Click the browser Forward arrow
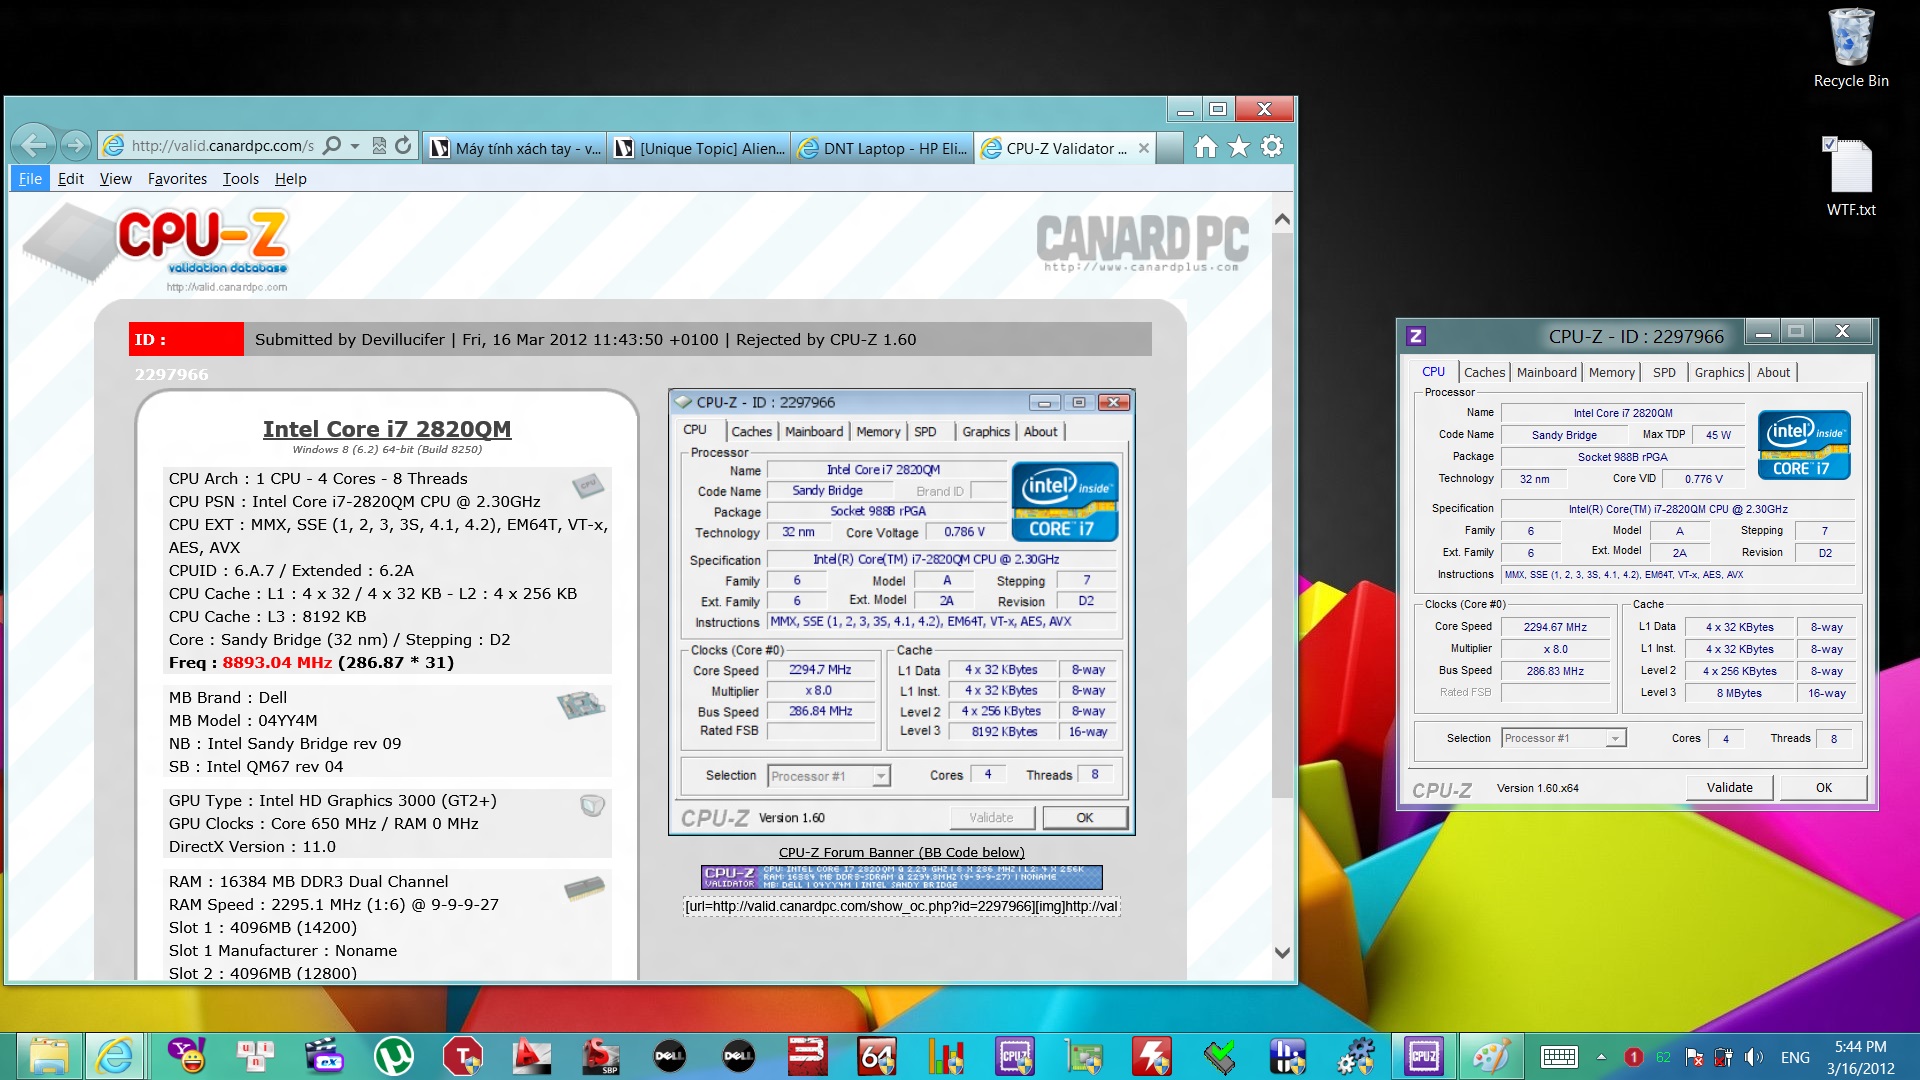1920x1080 pixels. click(x=76, y=146)
